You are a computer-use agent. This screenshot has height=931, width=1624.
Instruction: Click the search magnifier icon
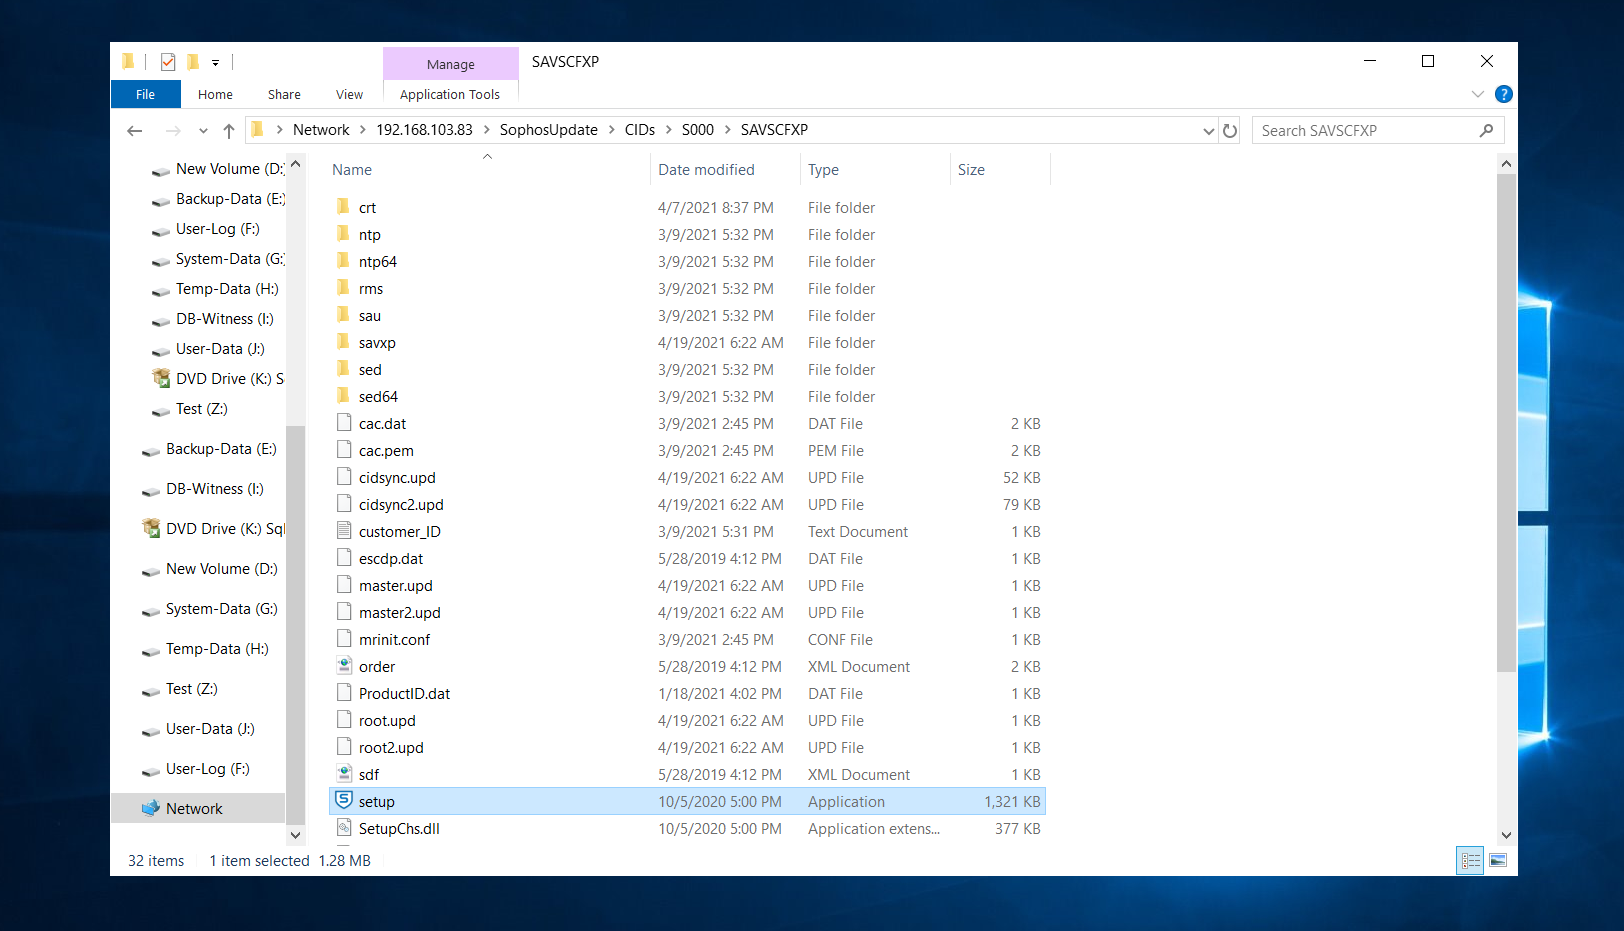point(1486,131)
